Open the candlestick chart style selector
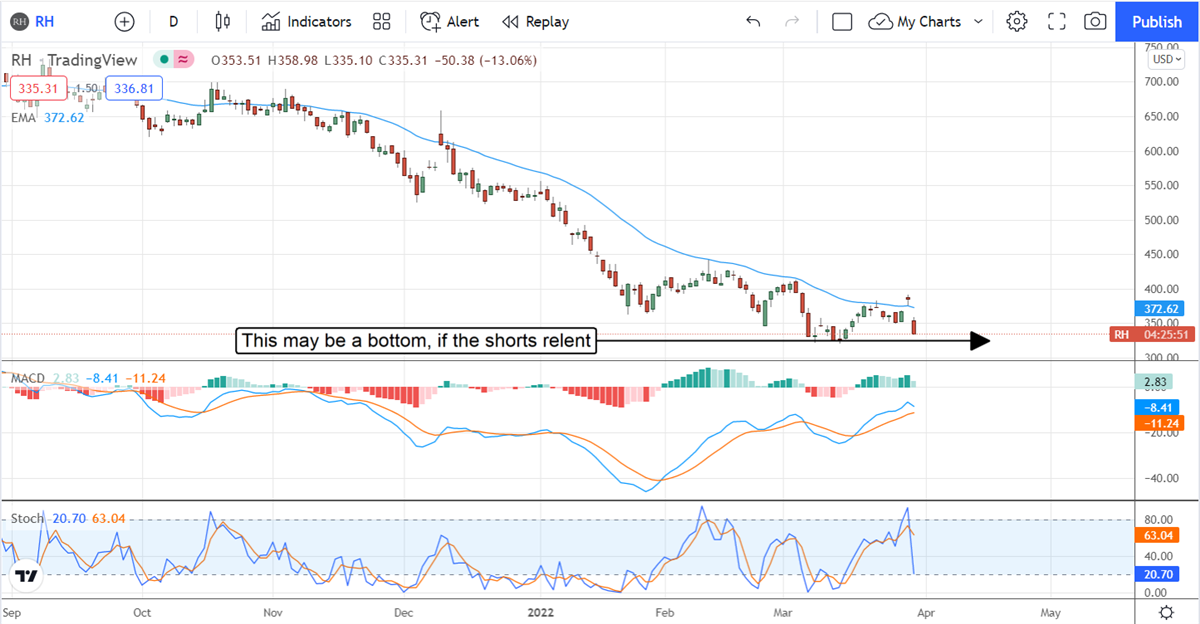 (222, 21)
